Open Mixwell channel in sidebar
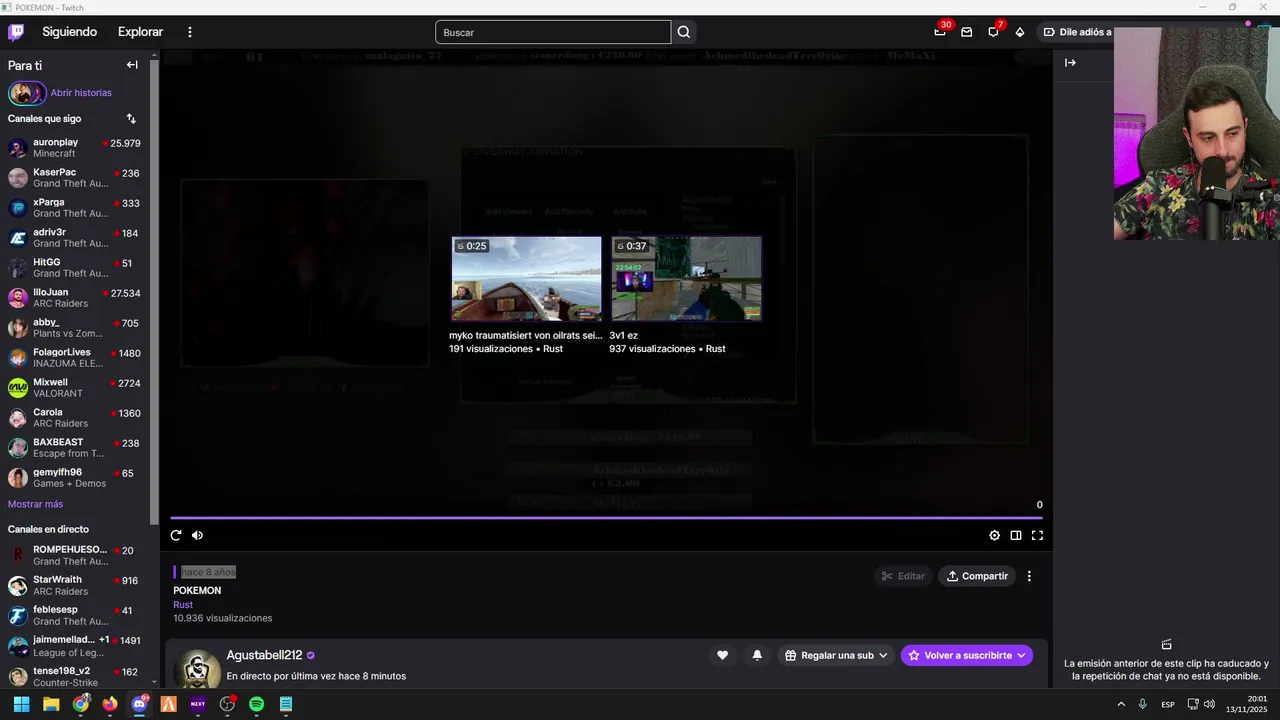The image size is (1280, 720). click(x=75, y=388)
